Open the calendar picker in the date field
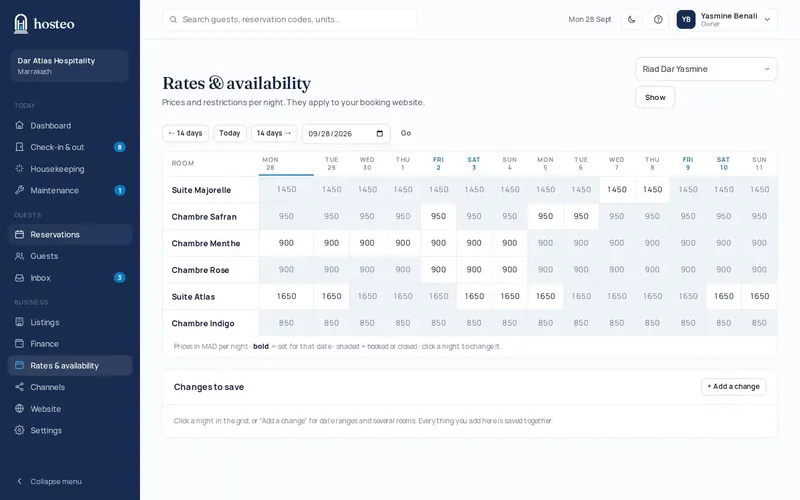Viewport: 800px width, 500px height. click(380, 134)
